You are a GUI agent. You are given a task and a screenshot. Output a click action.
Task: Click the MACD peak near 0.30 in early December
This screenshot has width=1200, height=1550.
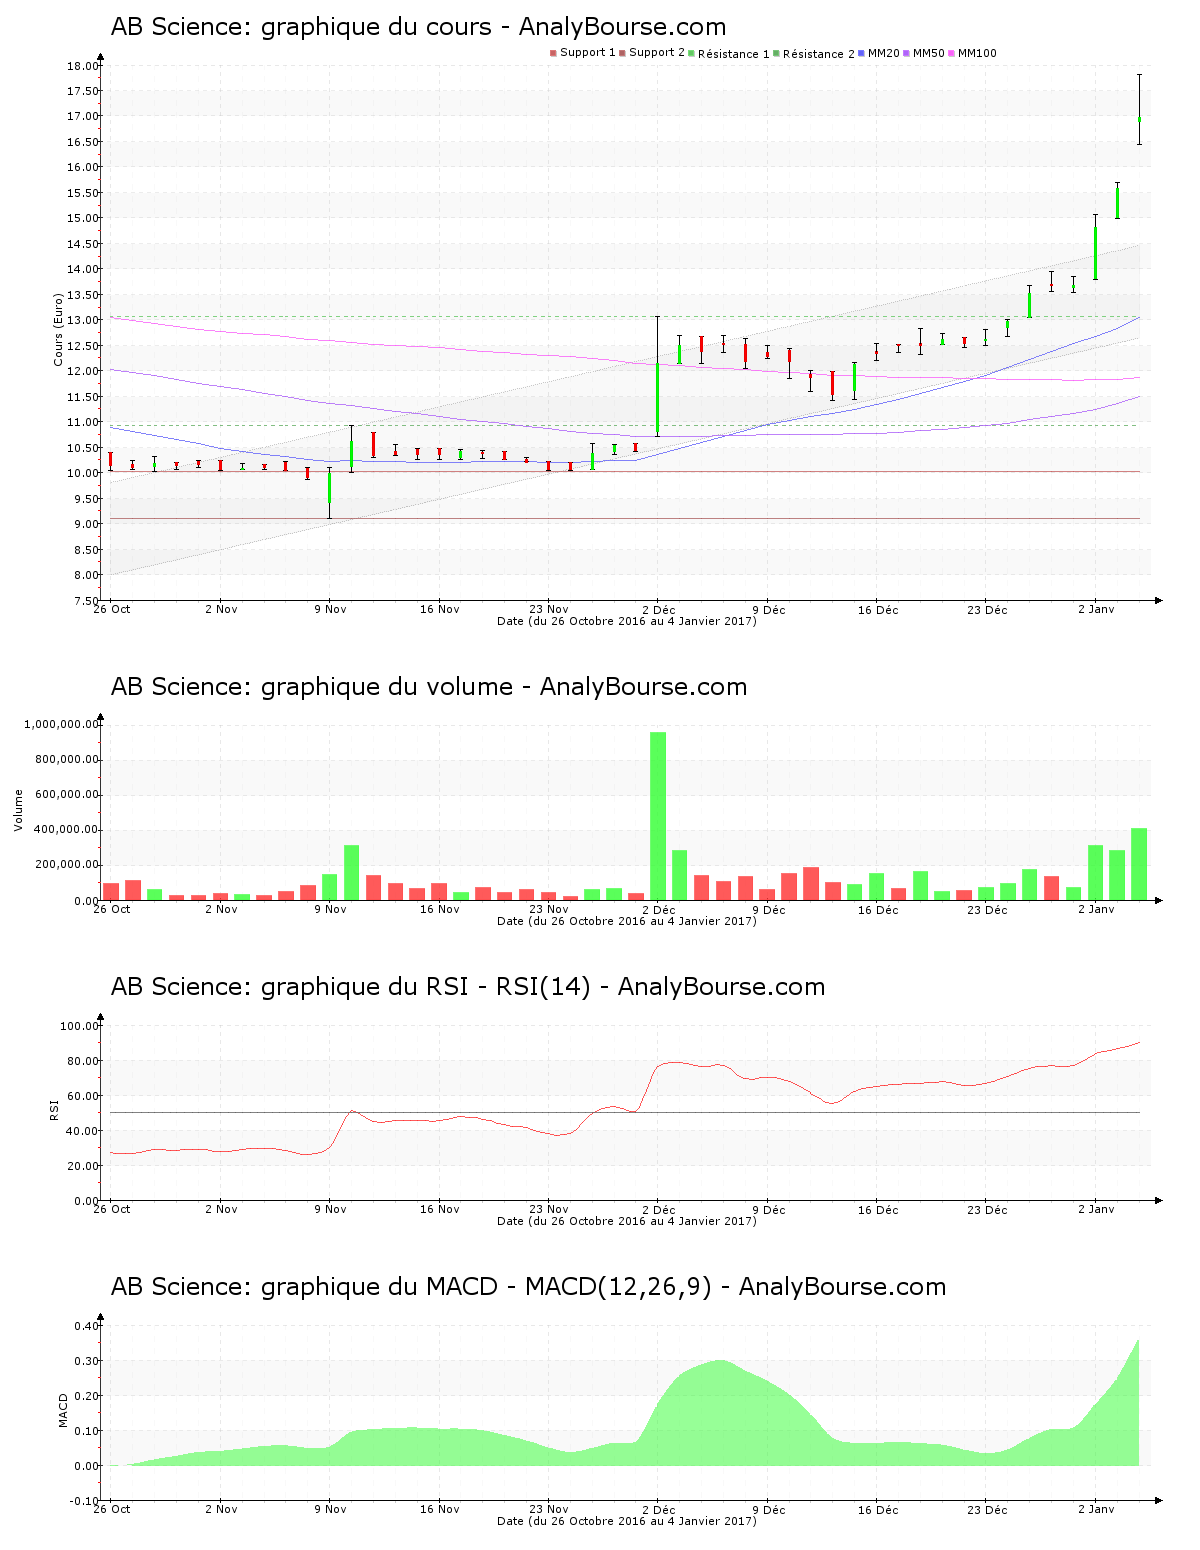(x=721, y=1361)
